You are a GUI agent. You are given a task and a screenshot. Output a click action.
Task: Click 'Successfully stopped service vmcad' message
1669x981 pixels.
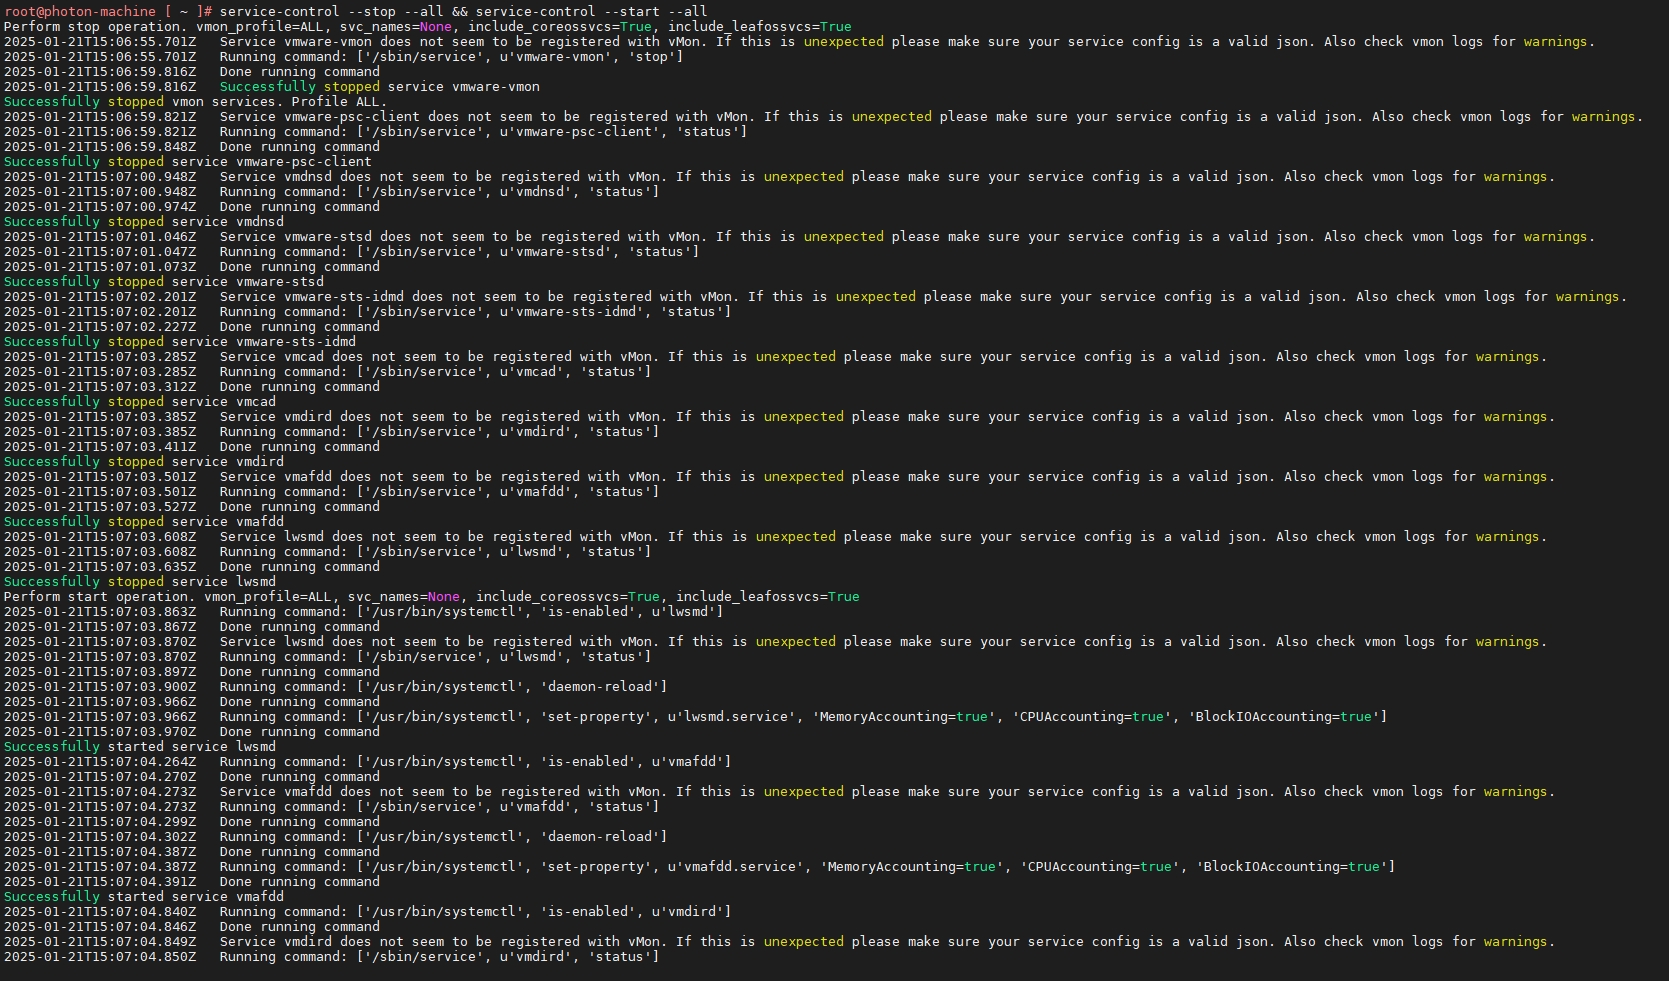(x=139, y=402)
